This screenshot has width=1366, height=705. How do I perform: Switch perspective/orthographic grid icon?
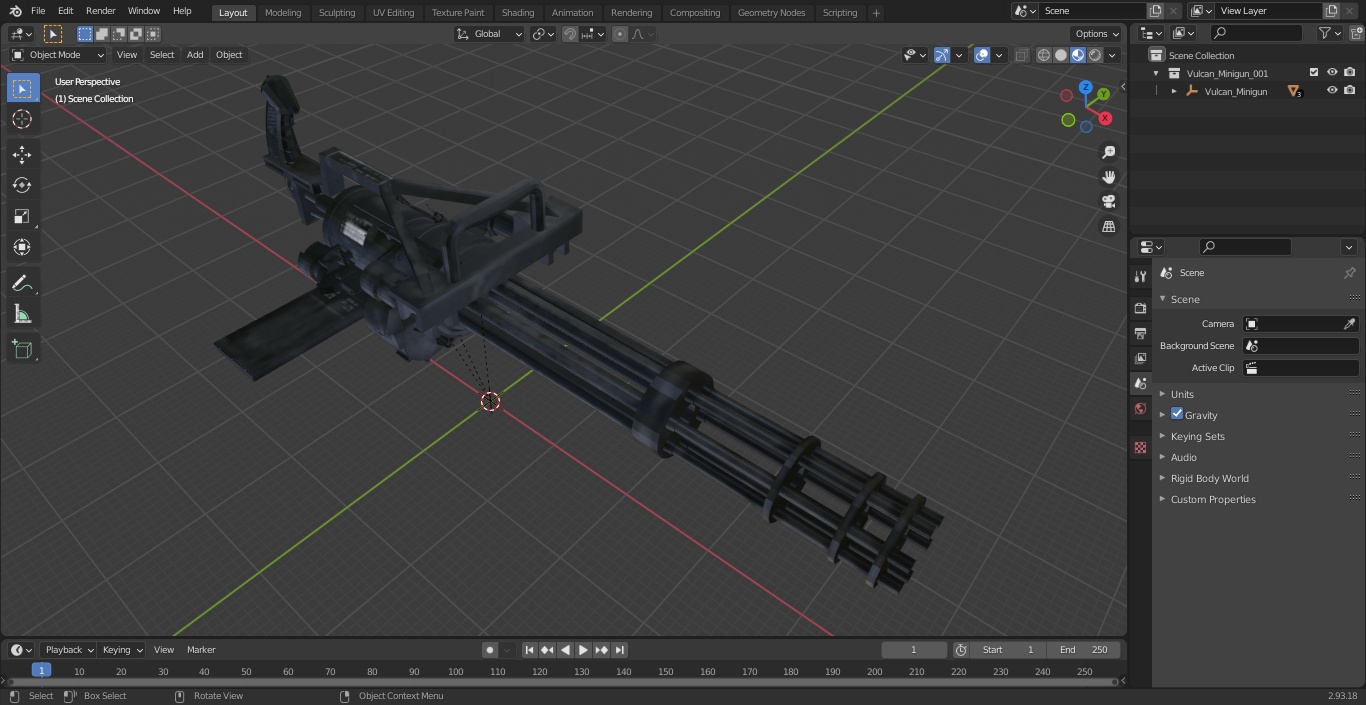coord(1108,227)
